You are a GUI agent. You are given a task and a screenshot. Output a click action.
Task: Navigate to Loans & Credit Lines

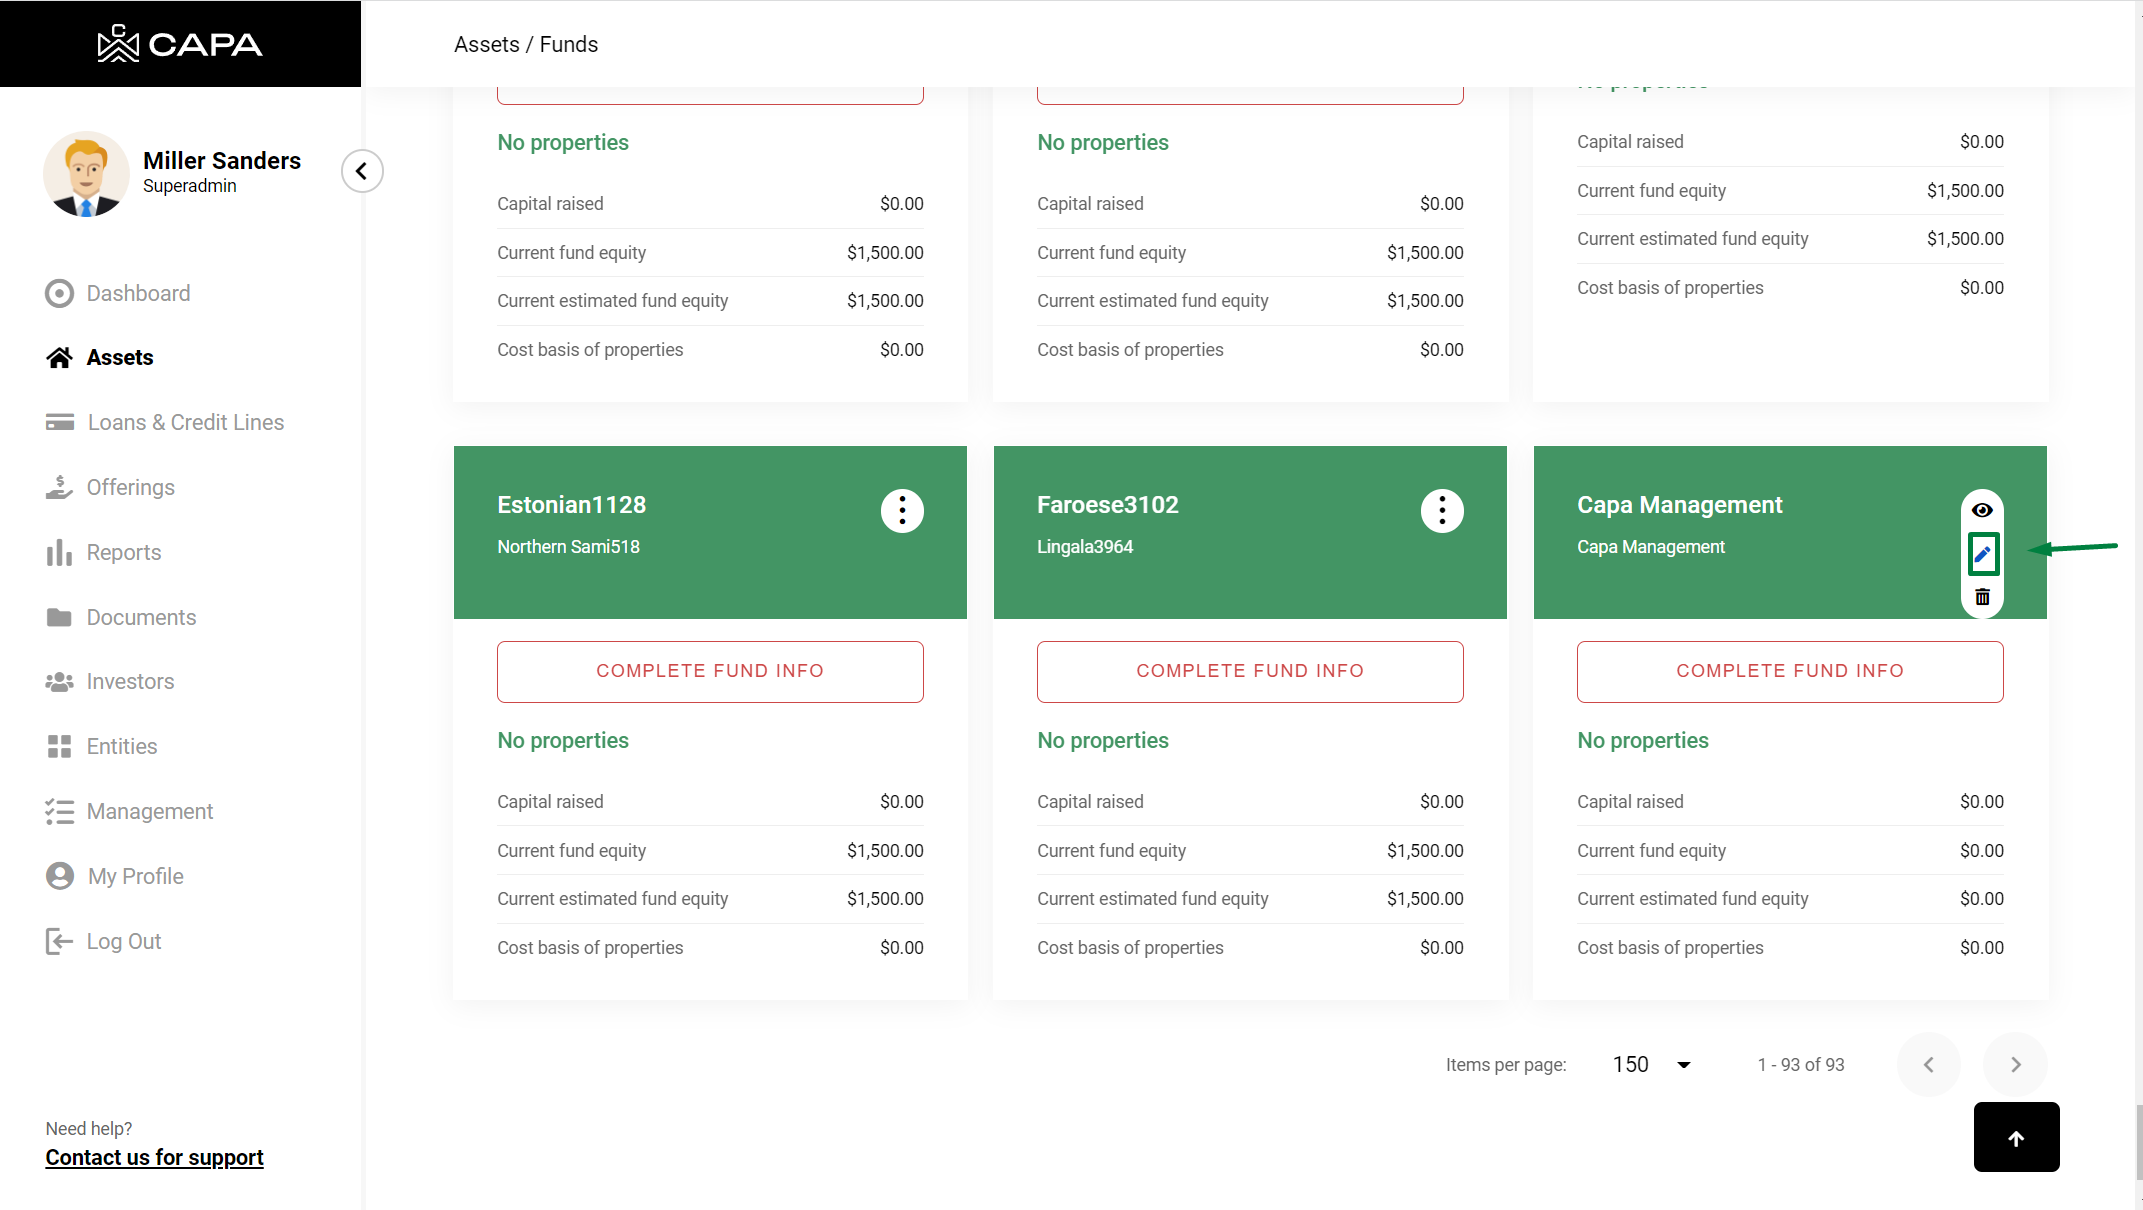pyautogui.click(x=185, y=422)
